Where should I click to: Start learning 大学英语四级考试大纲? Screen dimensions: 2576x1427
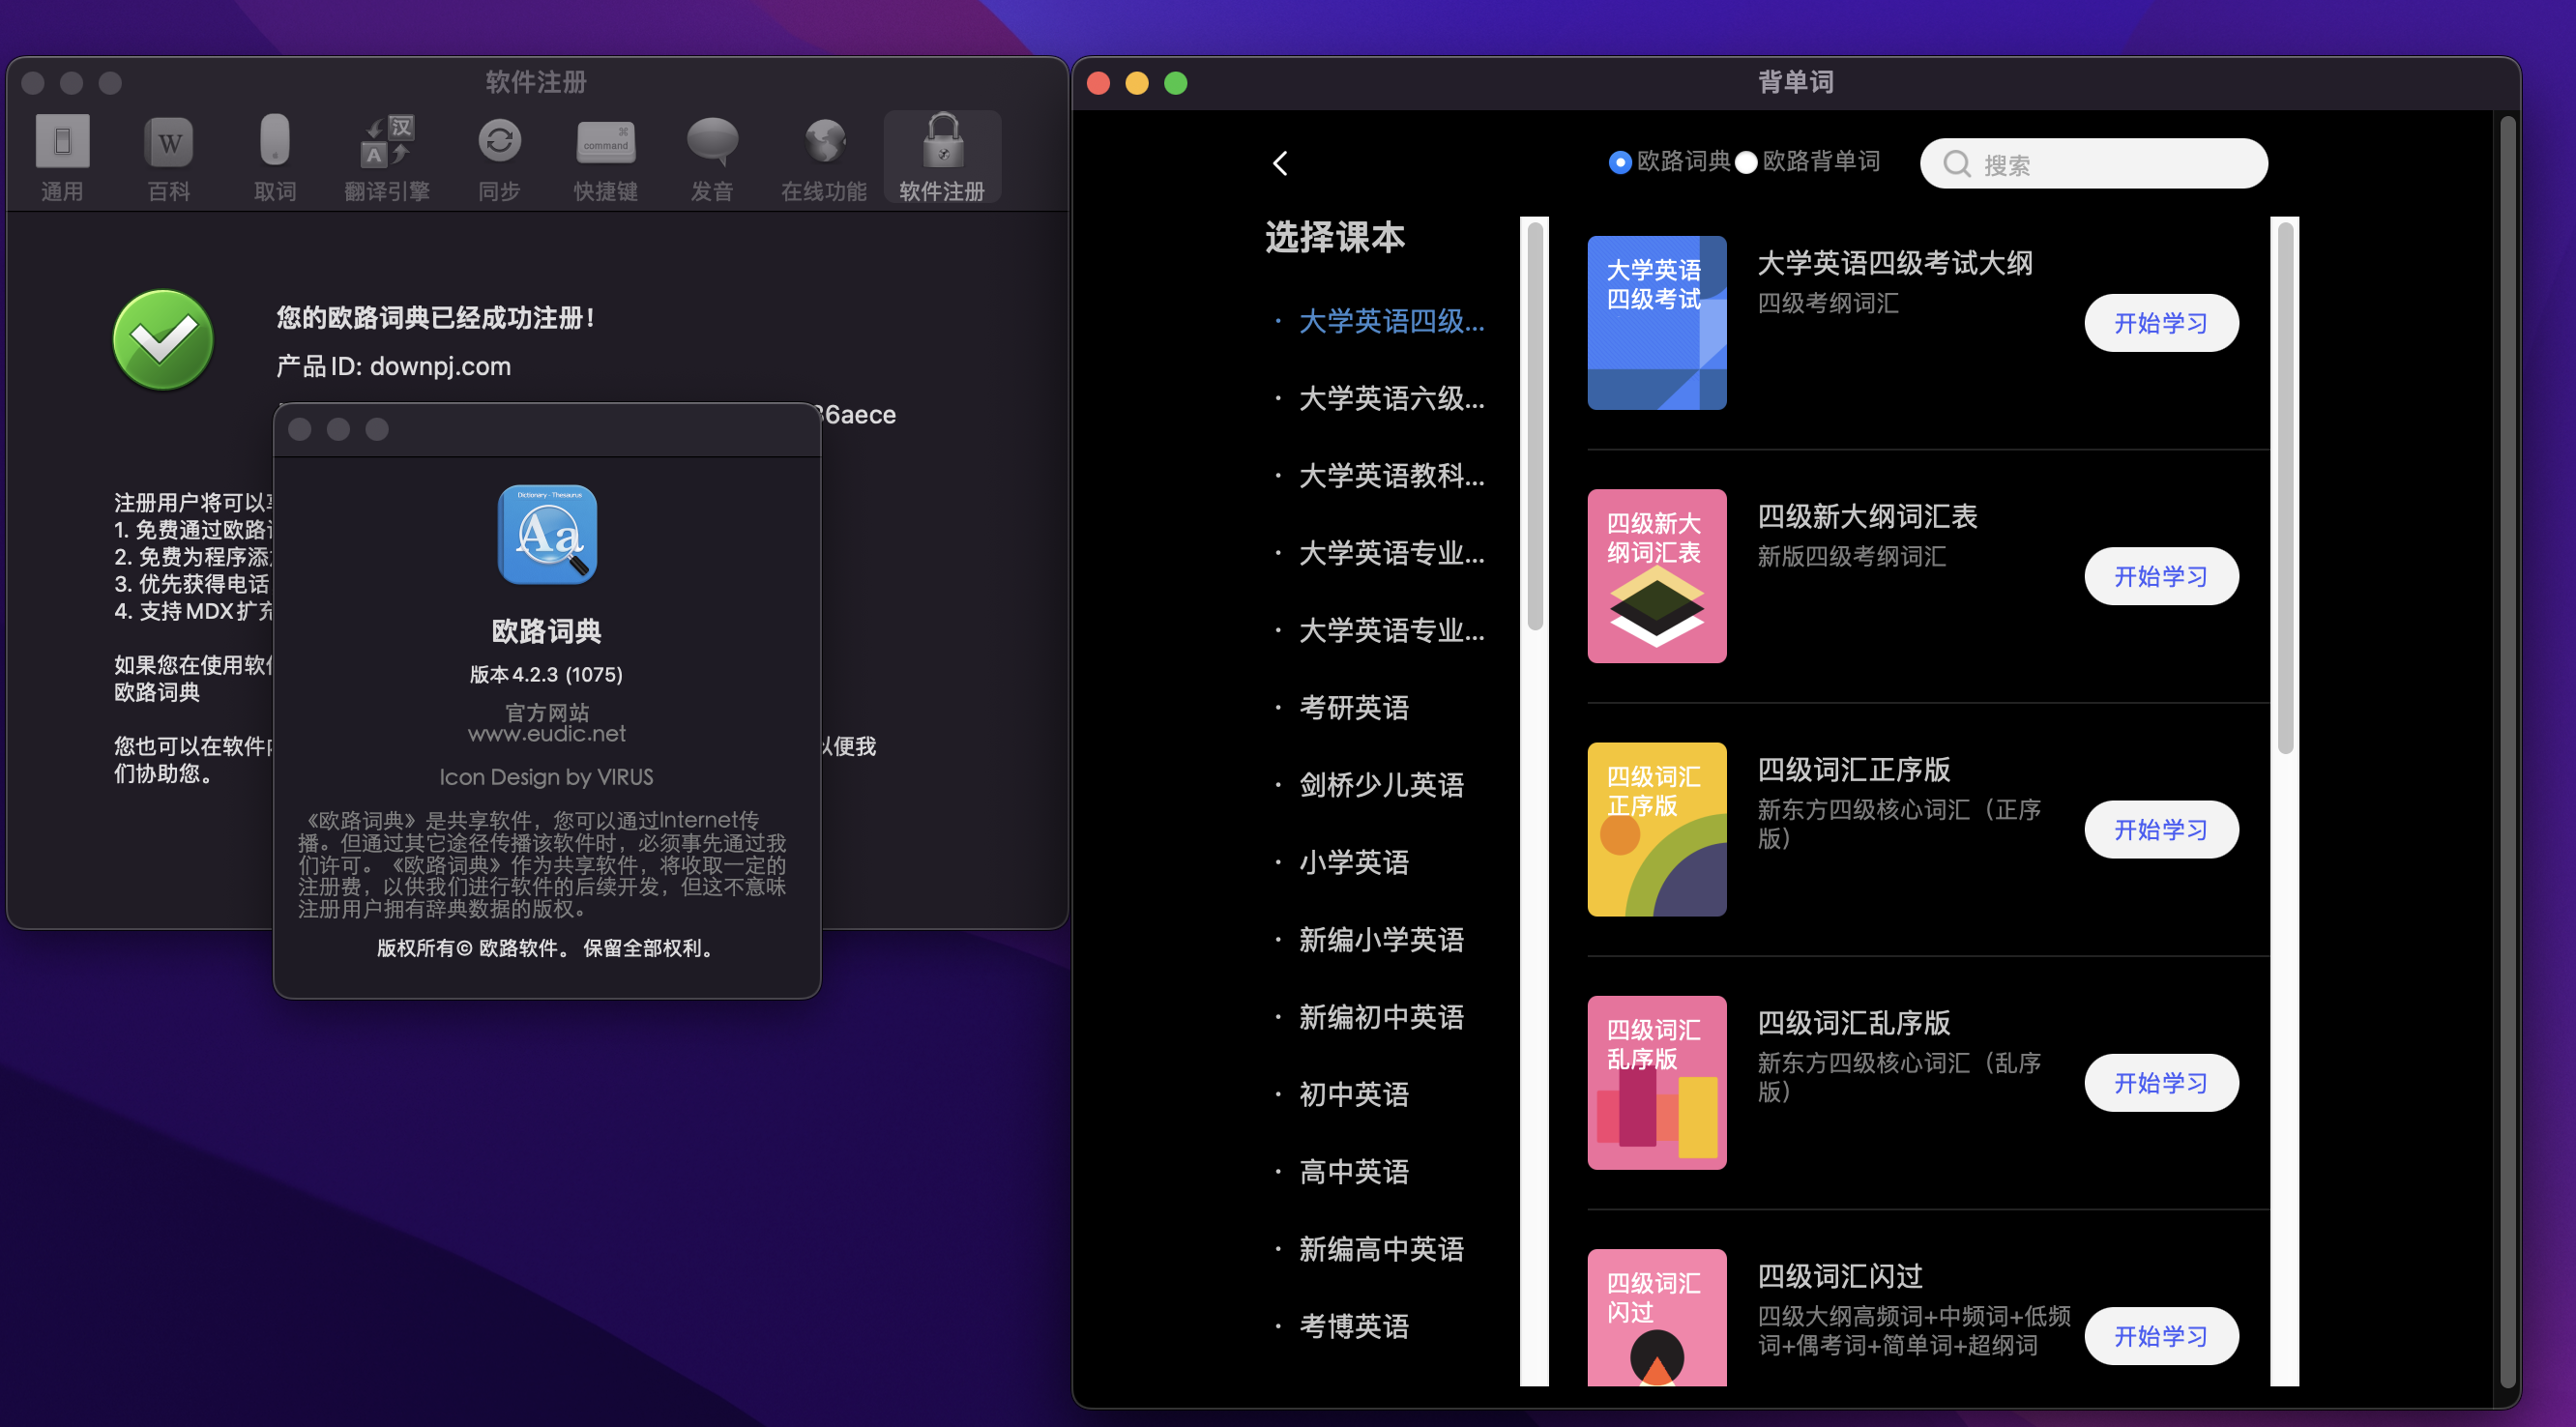coord(2160,323)
